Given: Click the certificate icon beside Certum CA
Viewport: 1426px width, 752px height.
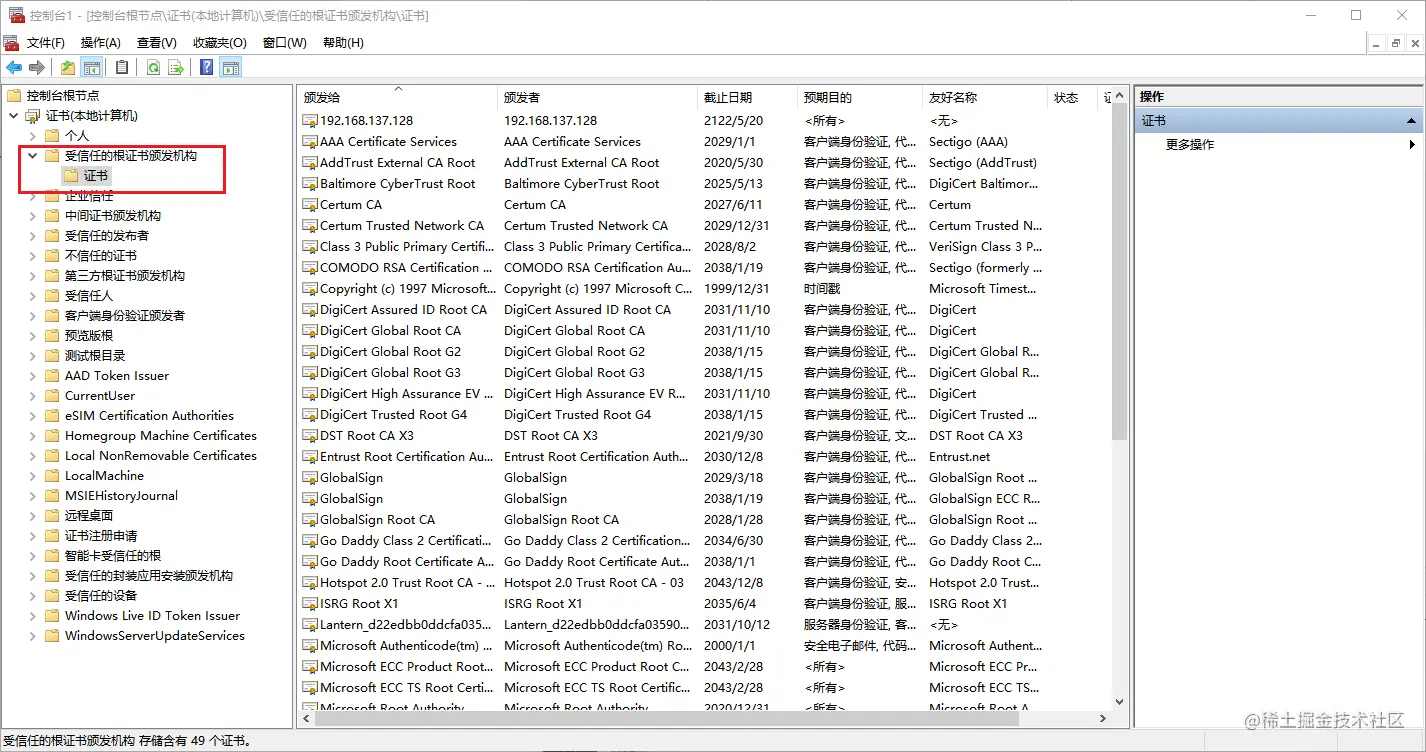Looking at the screenshot, I should click(310, 205).
